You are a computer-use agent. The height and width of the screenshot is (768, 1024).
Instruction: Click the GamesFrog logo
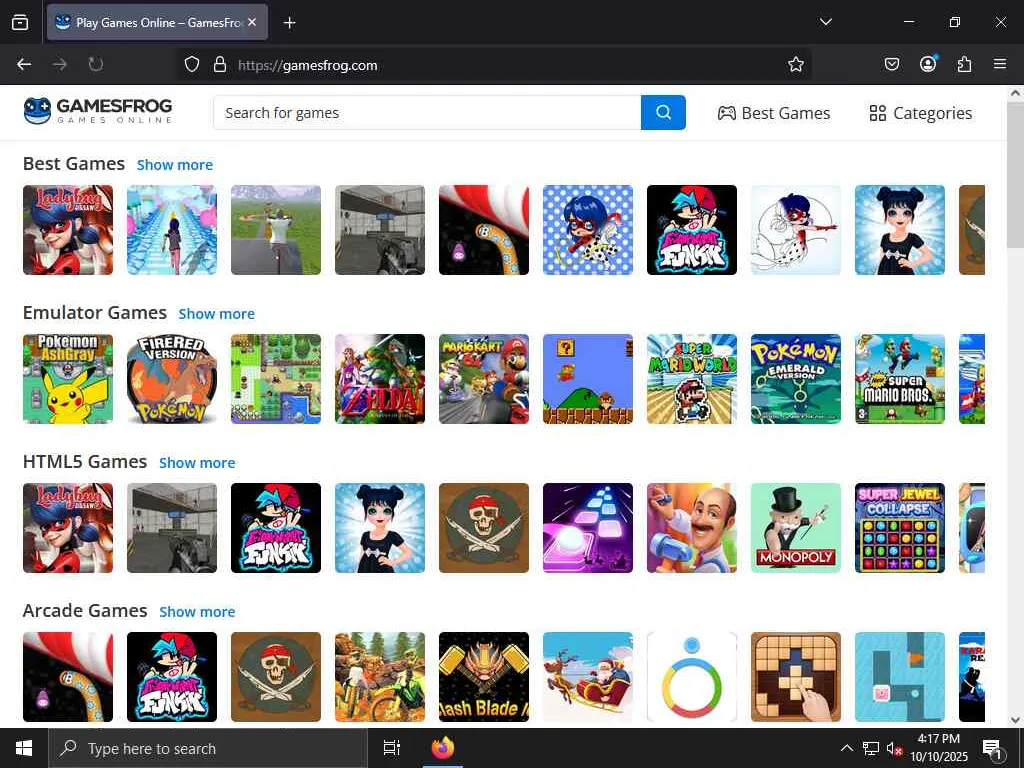tap(98, 111)
